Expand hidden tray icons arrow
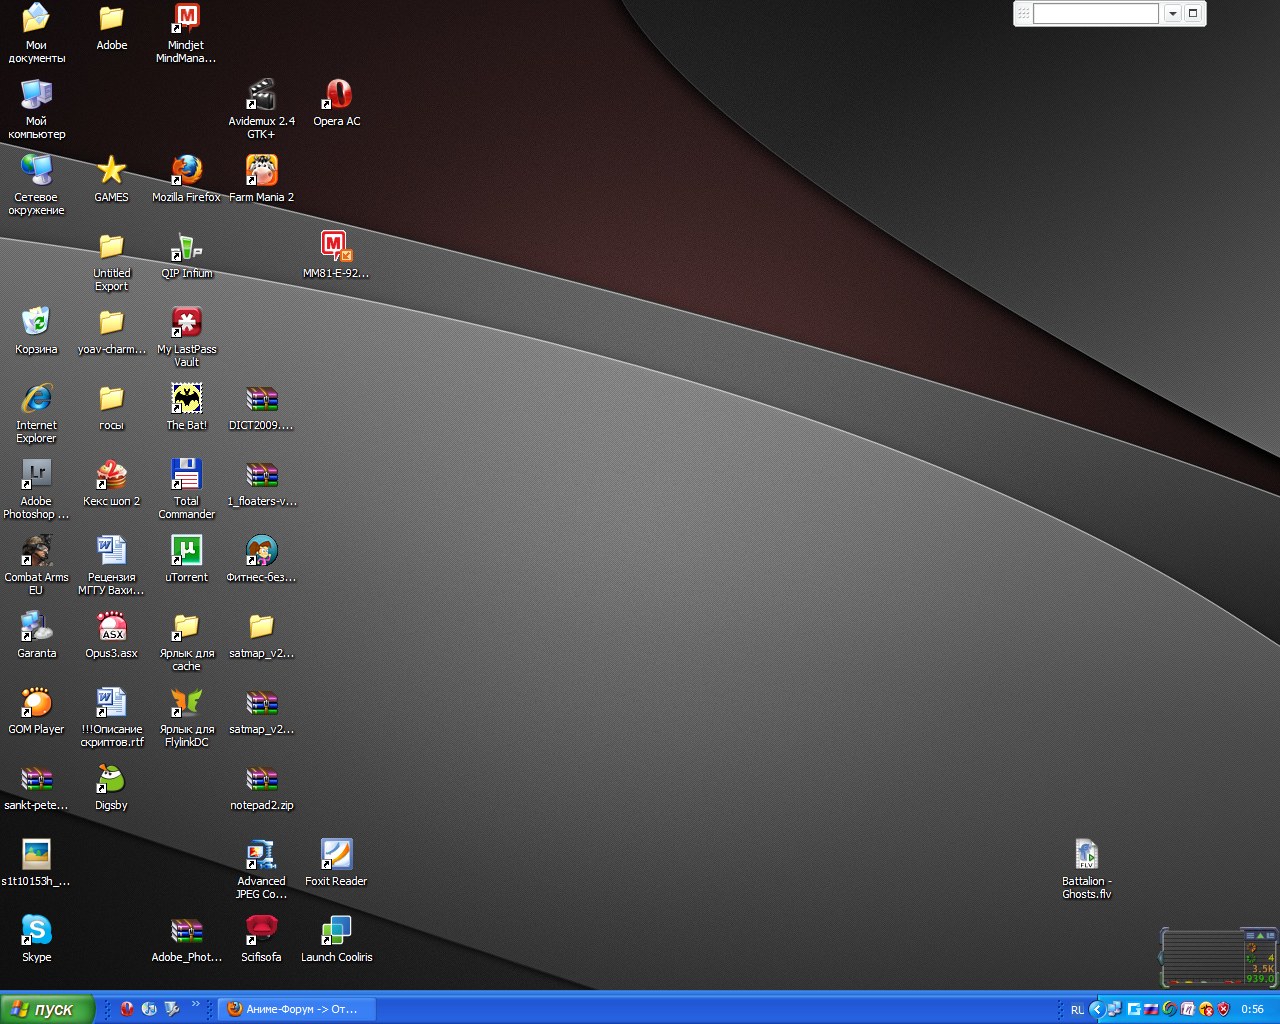Viewport: 1280px width, 1024px height. [1097, 1009]
